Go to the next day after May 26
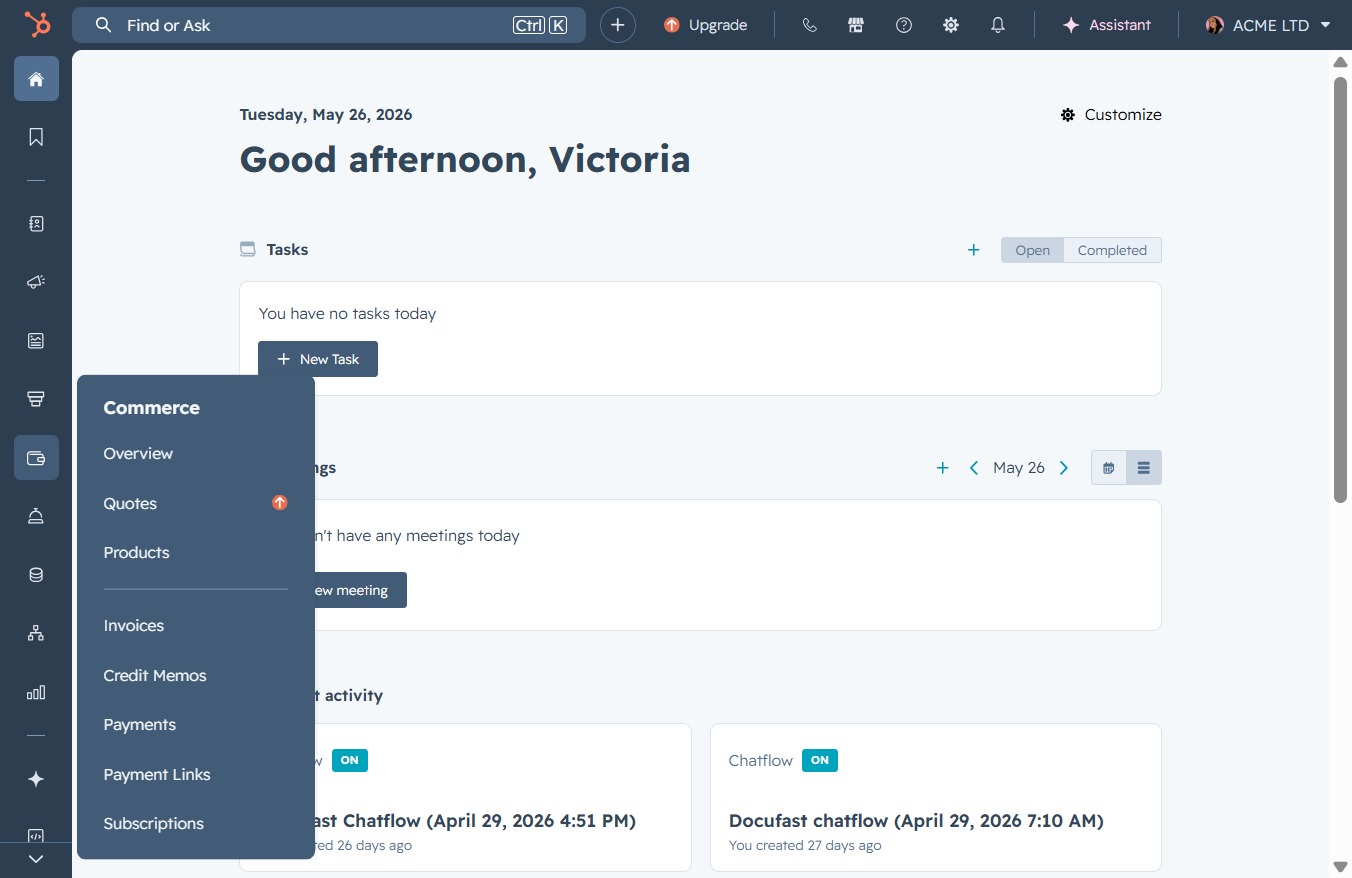The height and width of the screenshot is (878, 1352). pyautogui.click(x=1064, y=468)
